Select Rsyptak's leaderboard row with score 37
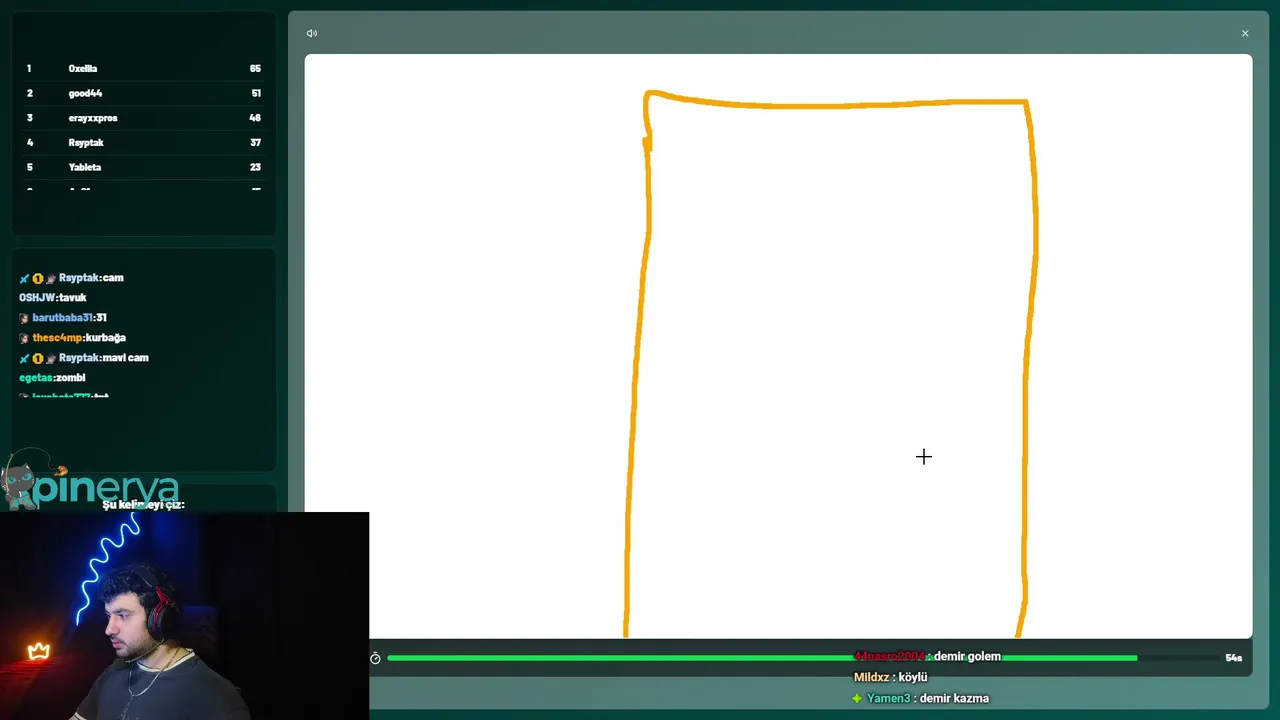Screen dimensions: 1280x720 [143, 142]
